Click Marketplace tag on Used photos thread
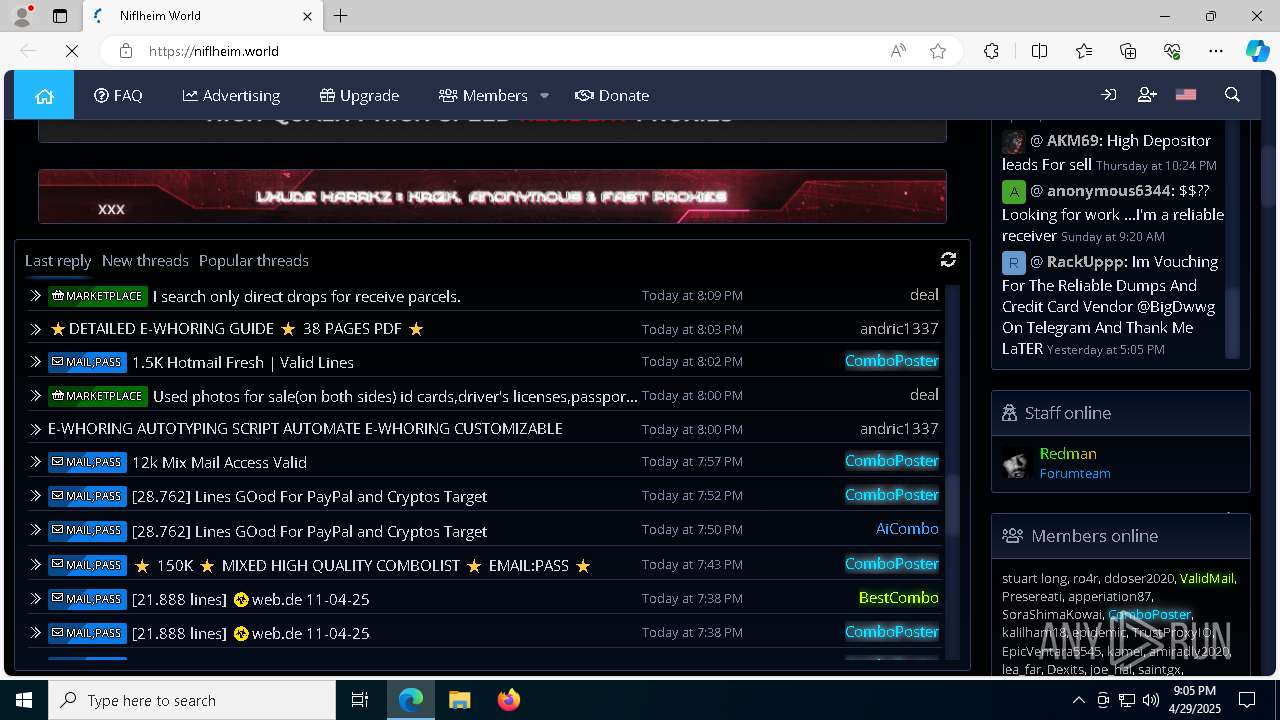Viewport: 1280px width, 720px height. pyautogui.click(x=98, y=396)
